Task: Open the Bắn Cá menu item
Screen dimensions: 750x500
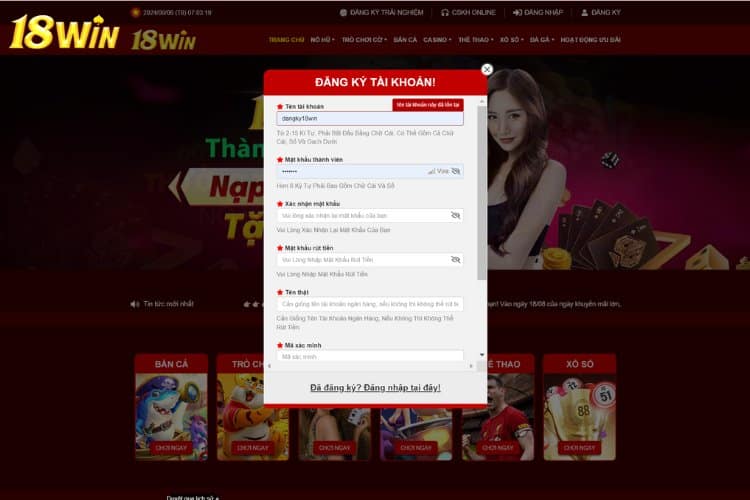Action: tap(405, 40)
